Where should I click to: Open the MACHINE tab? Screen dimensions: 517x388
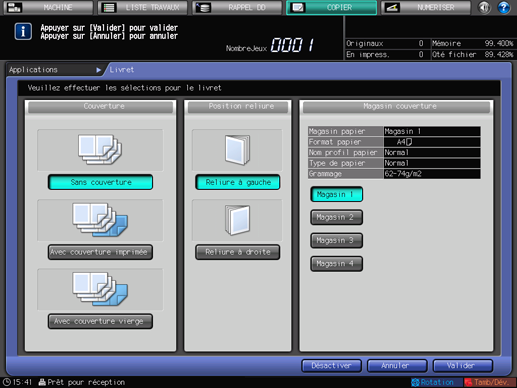(48, 7)
